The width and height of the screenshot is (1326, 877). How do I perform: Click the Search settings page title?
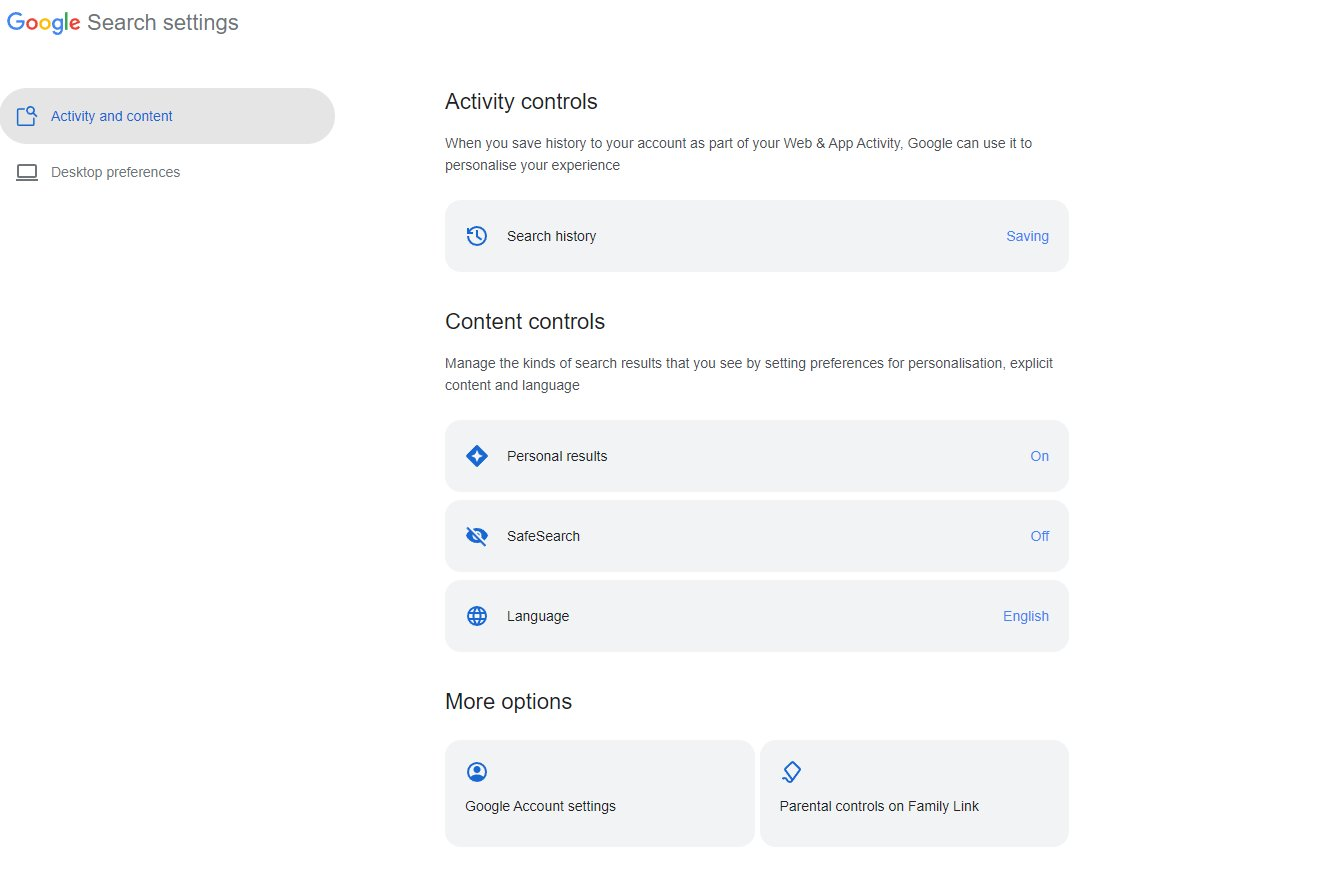[x=163, y=23]
